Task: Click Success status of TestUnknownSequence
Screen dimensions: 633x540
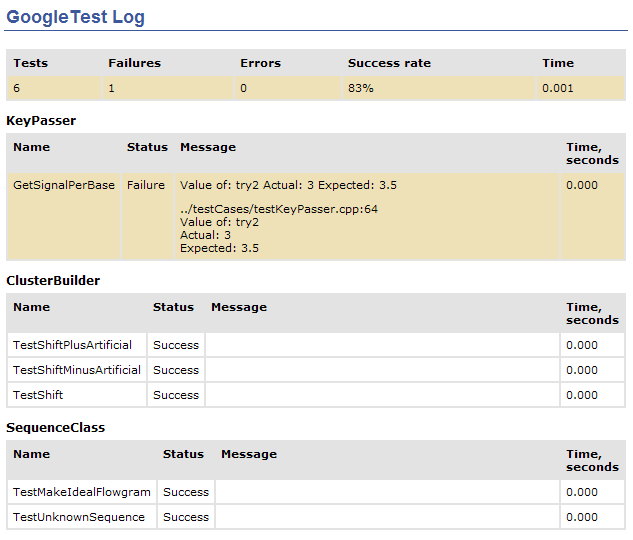Action: (186, 517)
